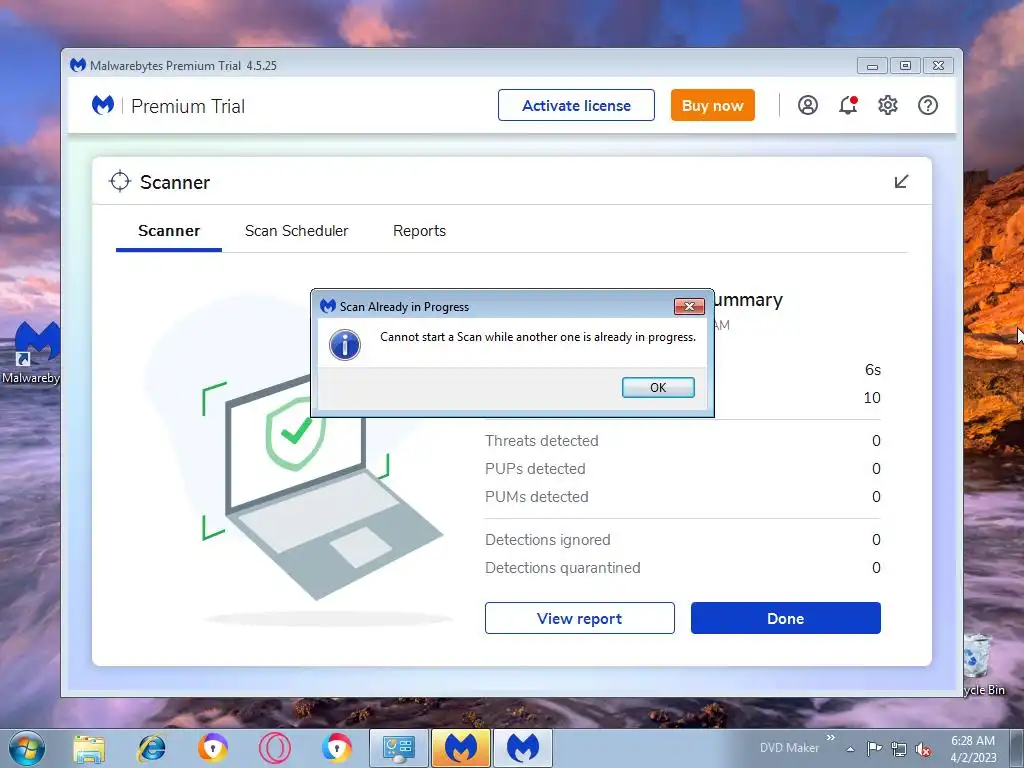Click the Scanner card heading text
The height and width of the screenshot is (768, 1024).
(x=175, y=182)
